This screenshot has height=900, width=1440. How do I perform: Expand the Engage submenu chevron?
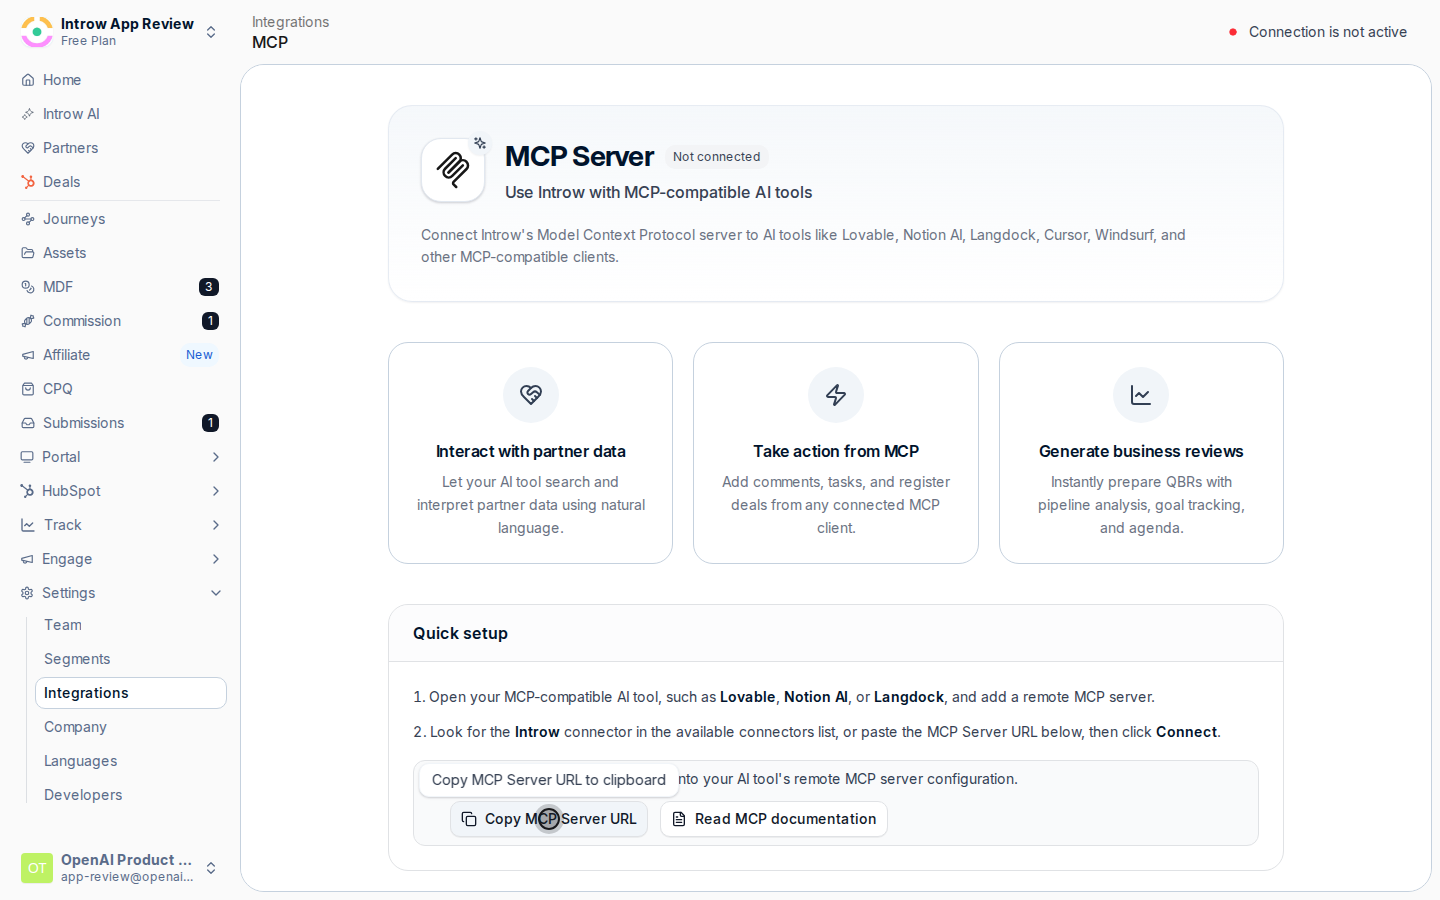coord(216,559)
